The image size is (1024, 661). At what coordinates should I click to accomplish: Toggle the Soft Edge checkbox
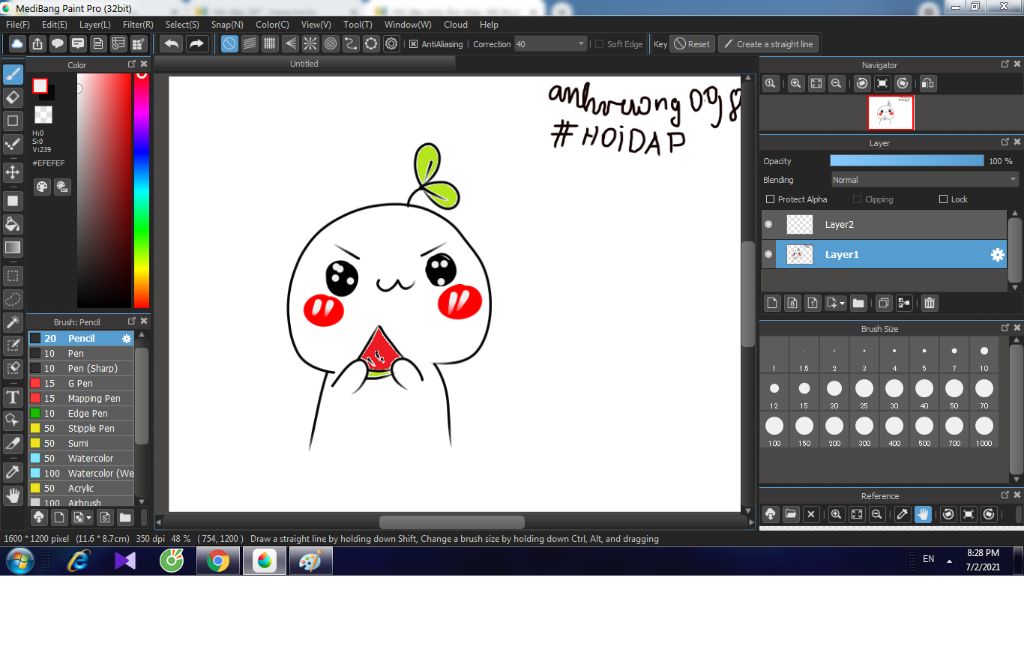(600, 44)
